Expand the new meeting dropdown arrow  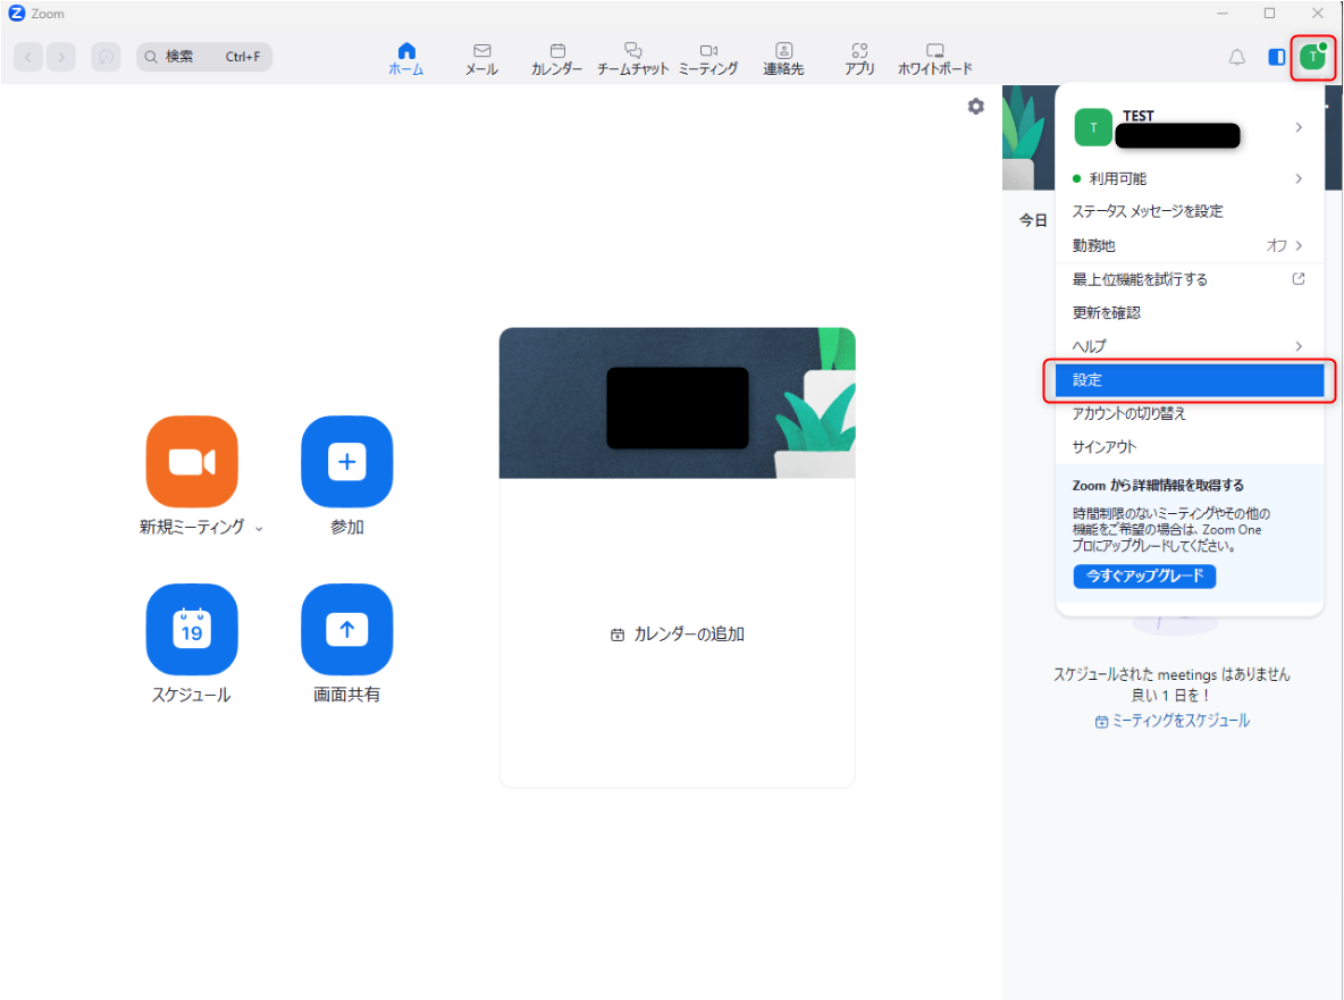point(259,528)
